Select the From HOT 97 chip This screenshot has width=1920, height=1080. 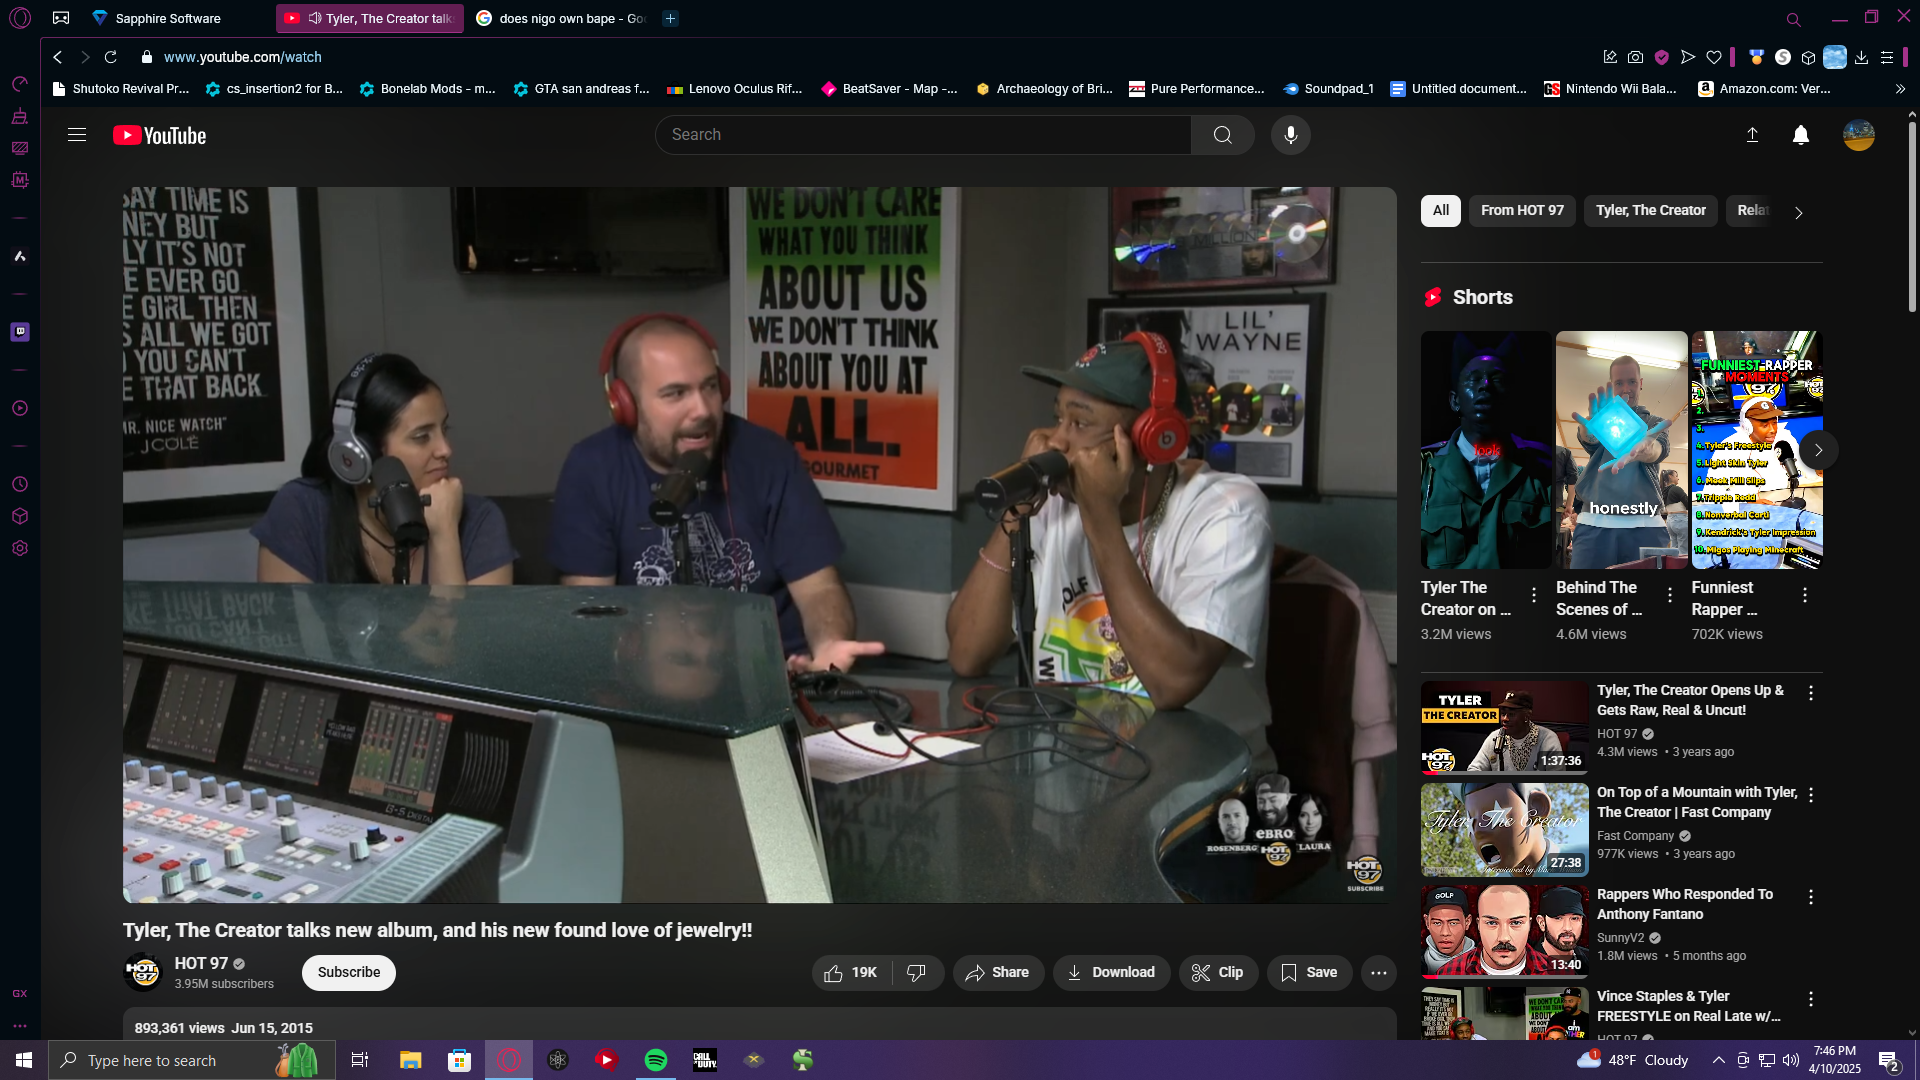[1521, 211]
